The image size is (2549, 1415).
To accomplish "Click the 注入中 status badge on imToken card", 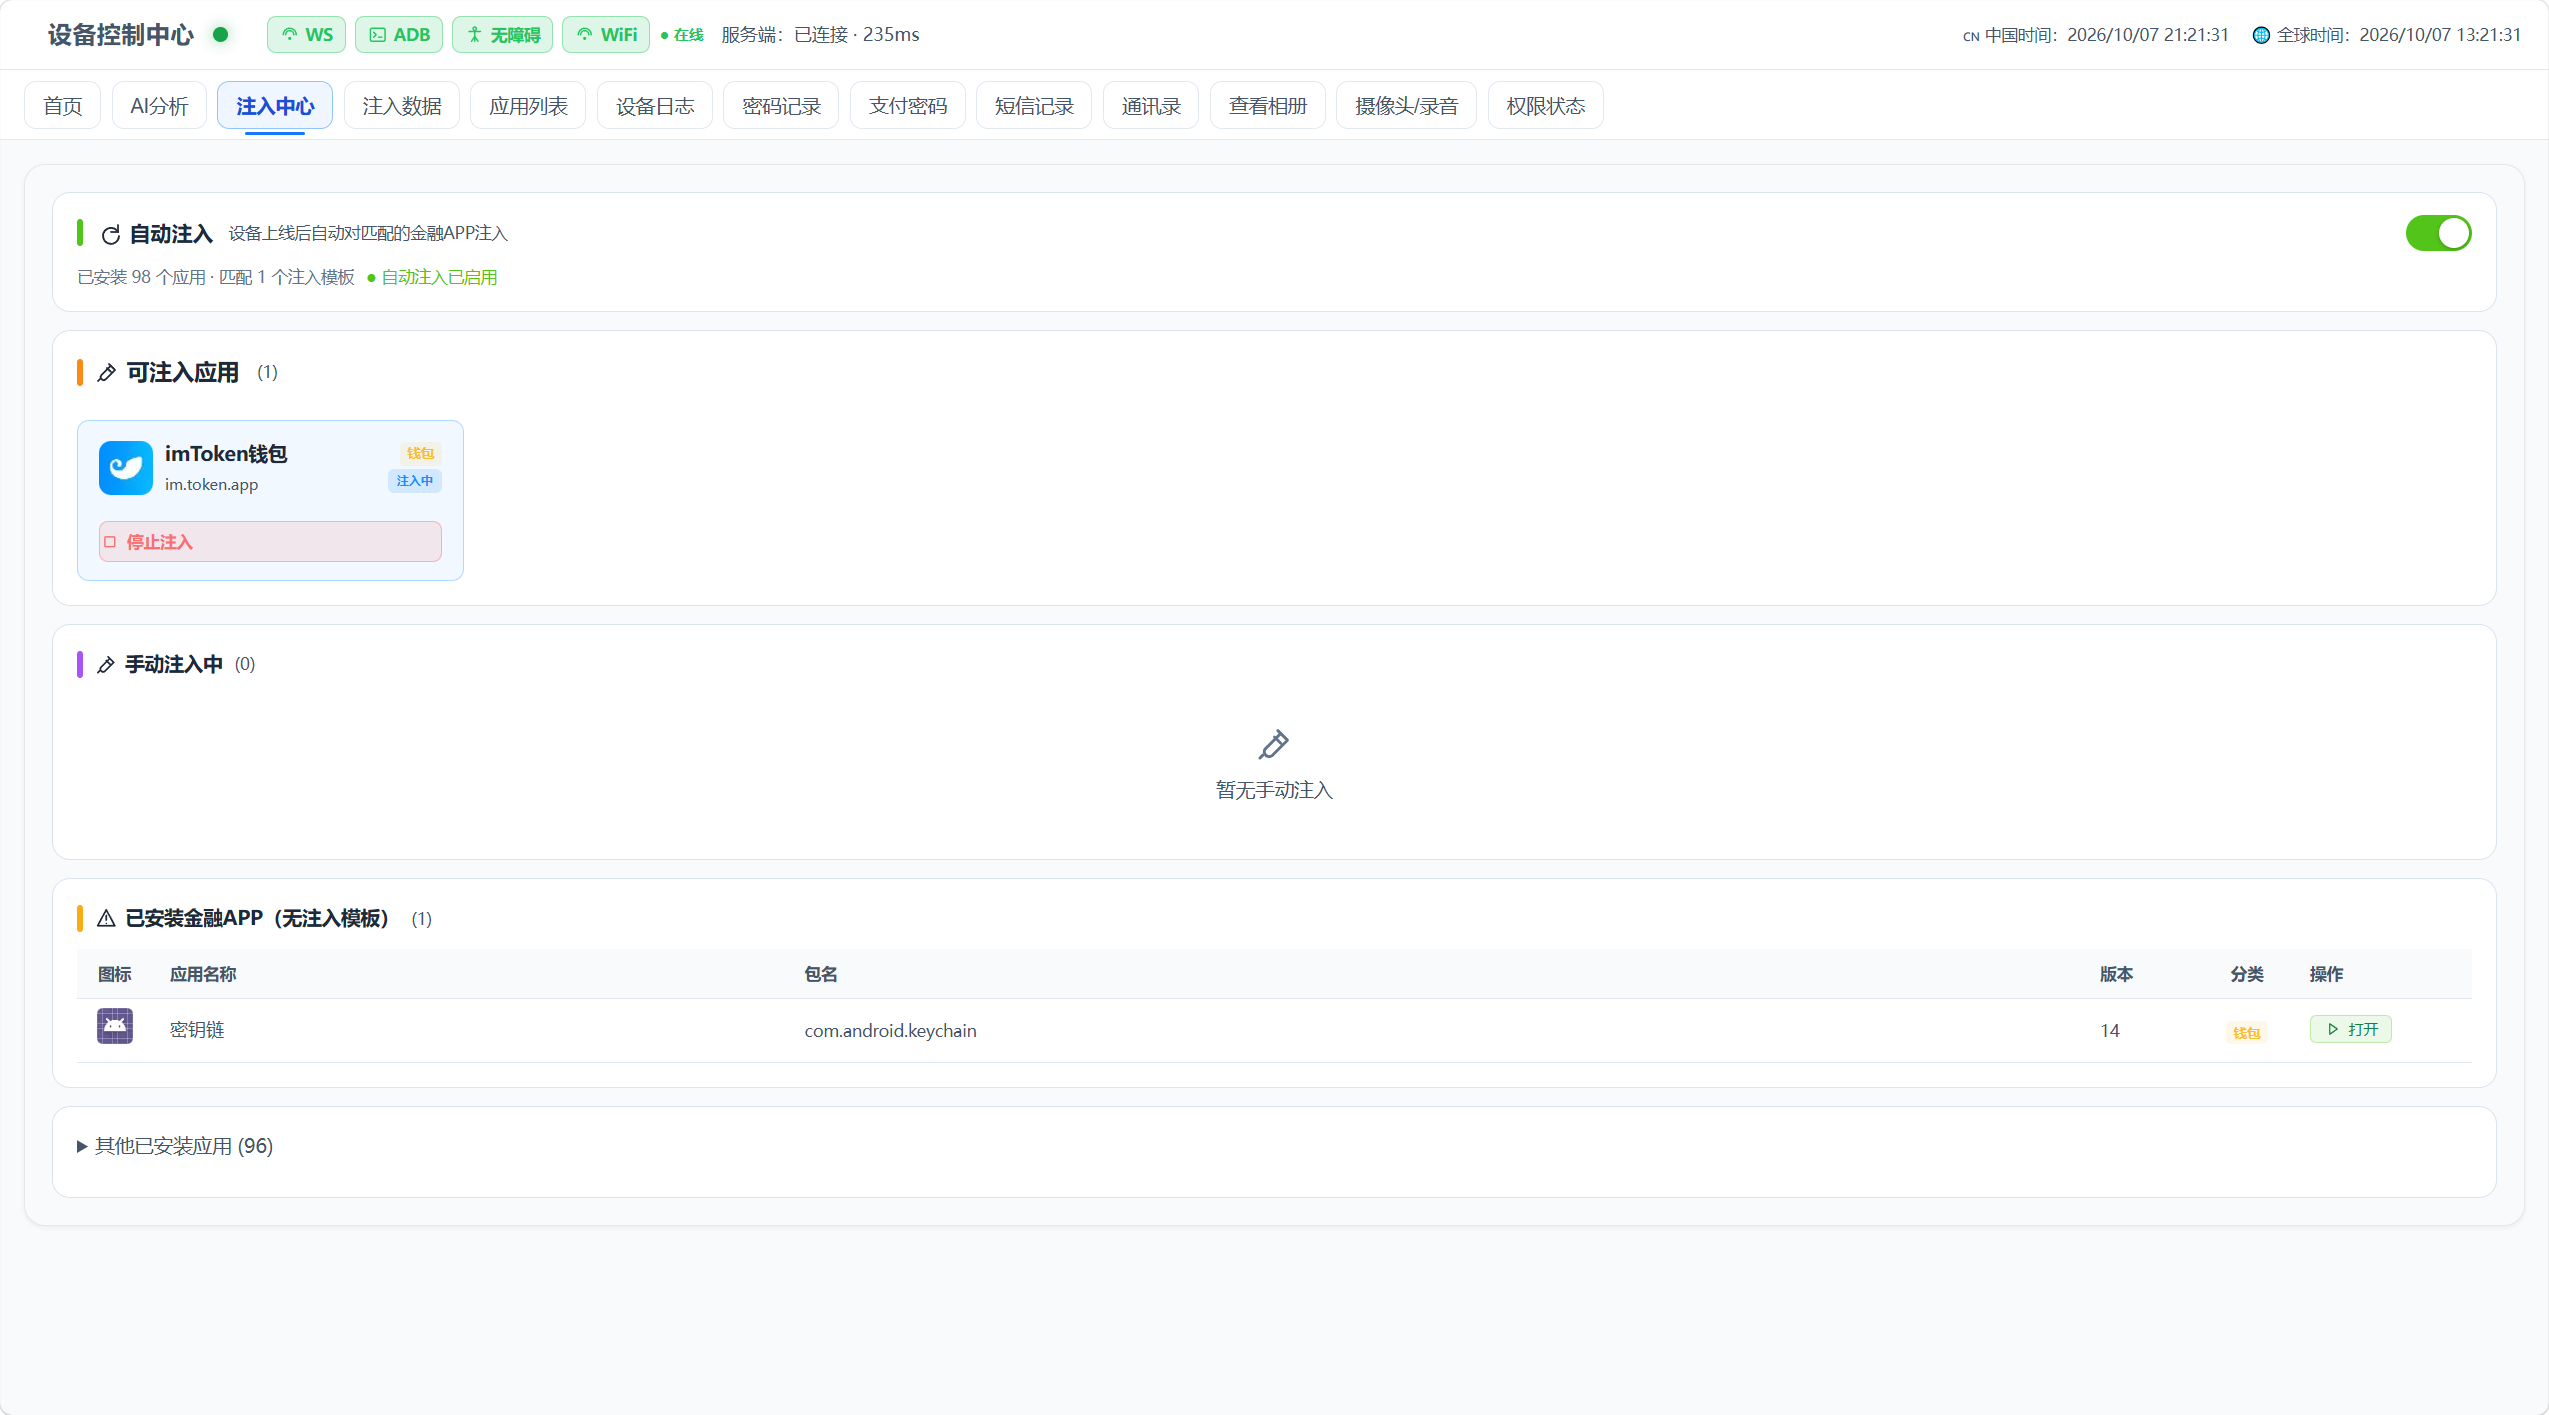I will point(415,481).
